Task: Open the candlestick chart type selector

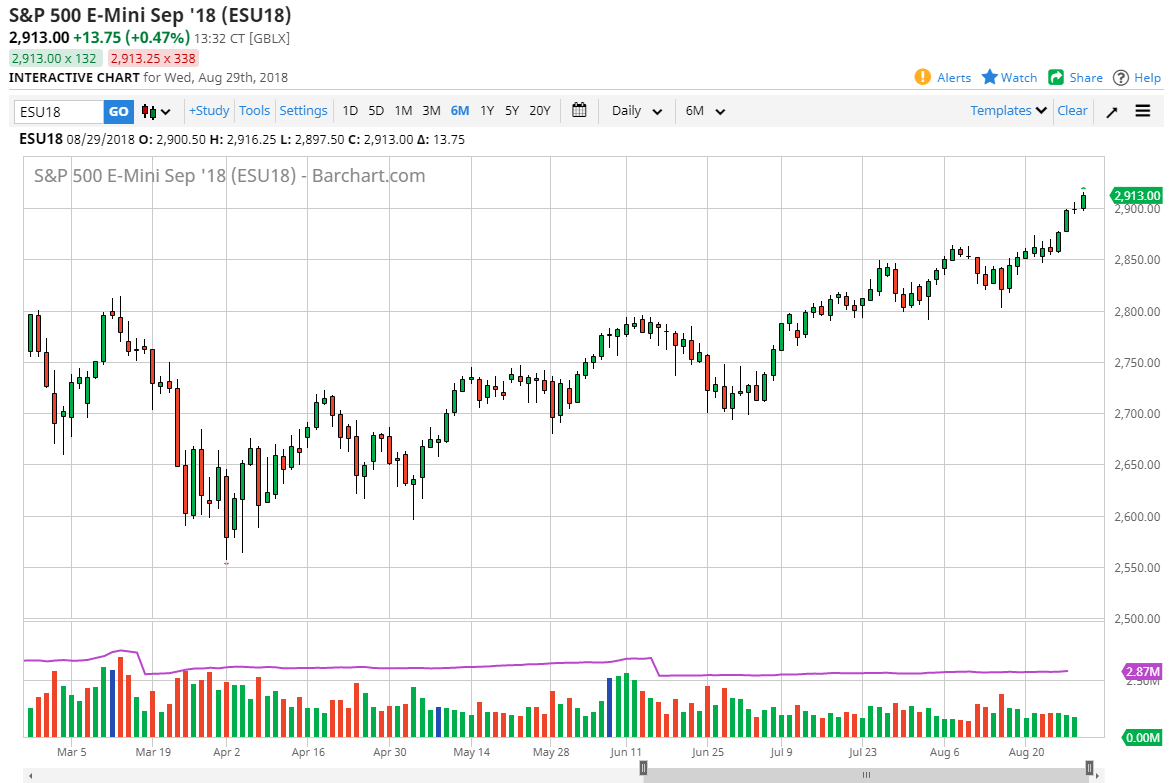Action: 156,111
